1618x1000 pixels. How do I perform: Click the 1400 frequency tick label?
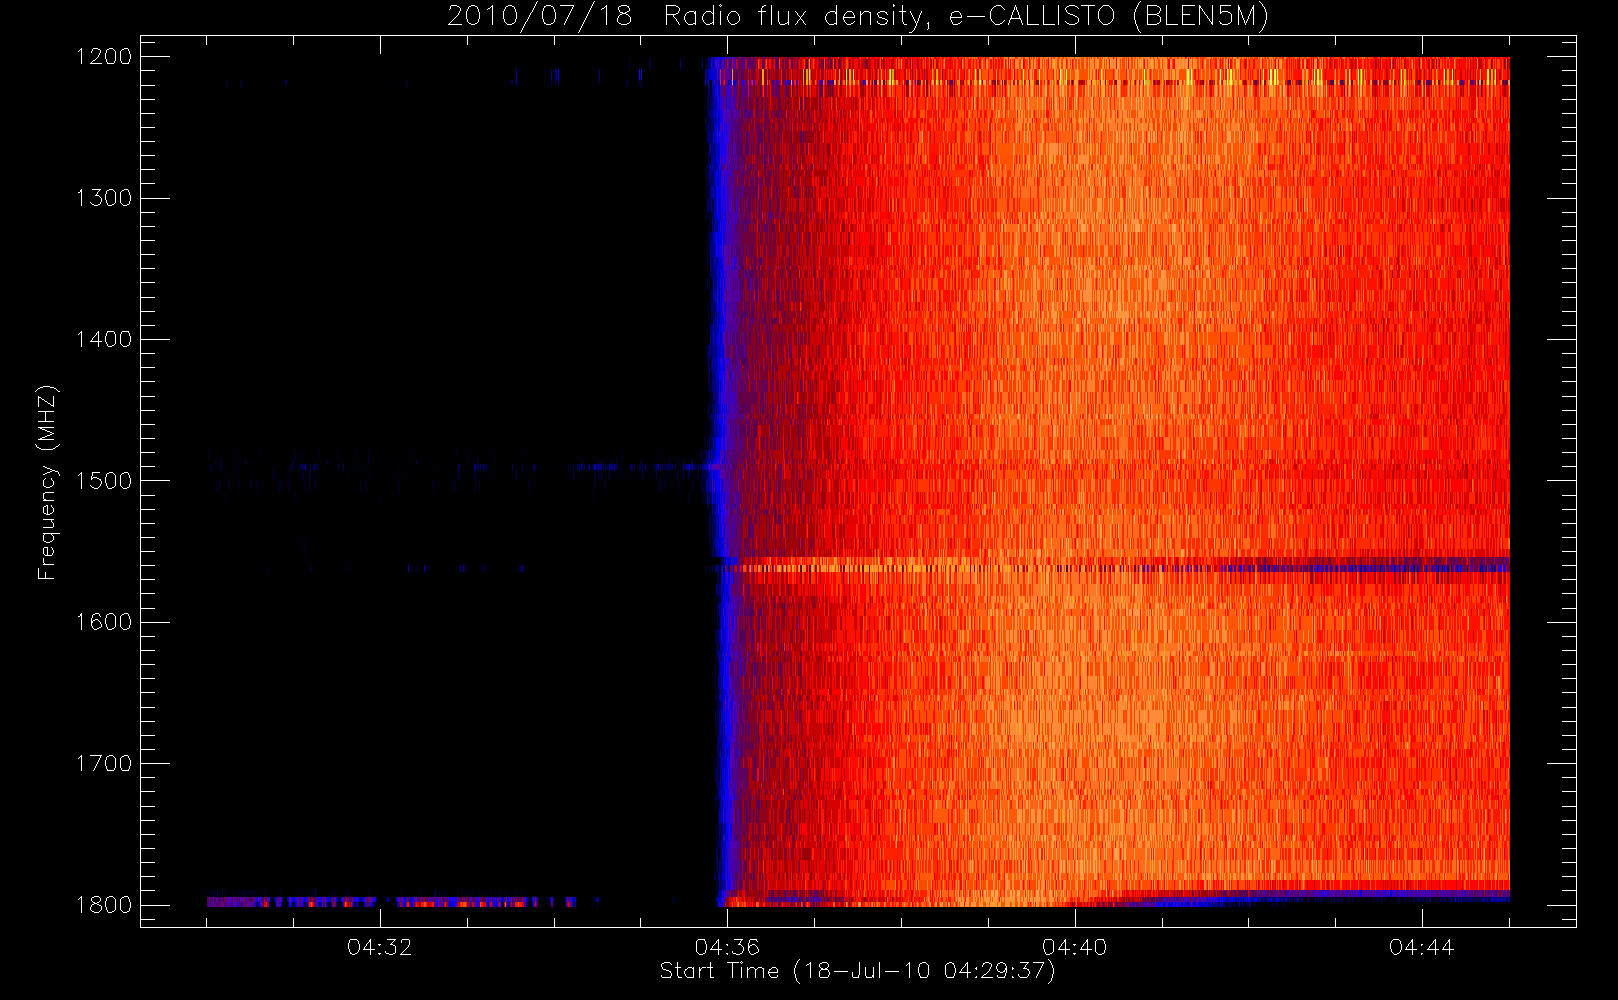tap(104, 340)
